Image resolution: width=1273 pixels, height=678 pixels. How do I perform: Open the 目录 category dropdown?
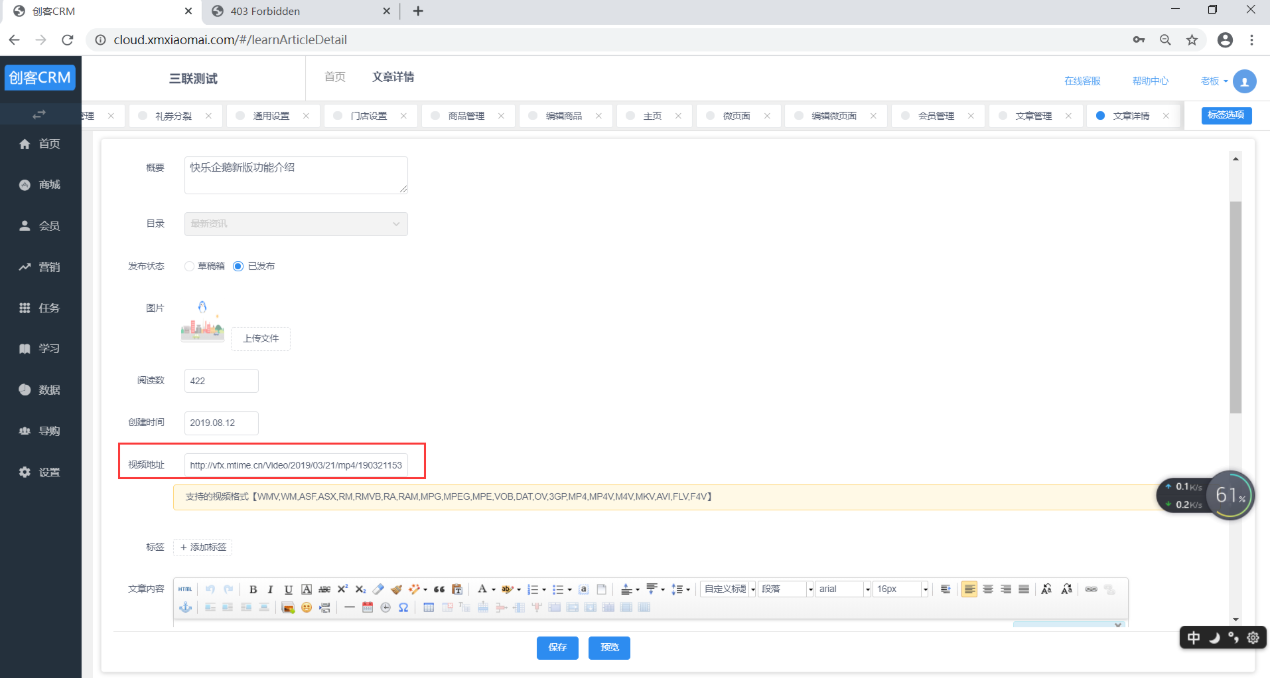click(296, 224)
